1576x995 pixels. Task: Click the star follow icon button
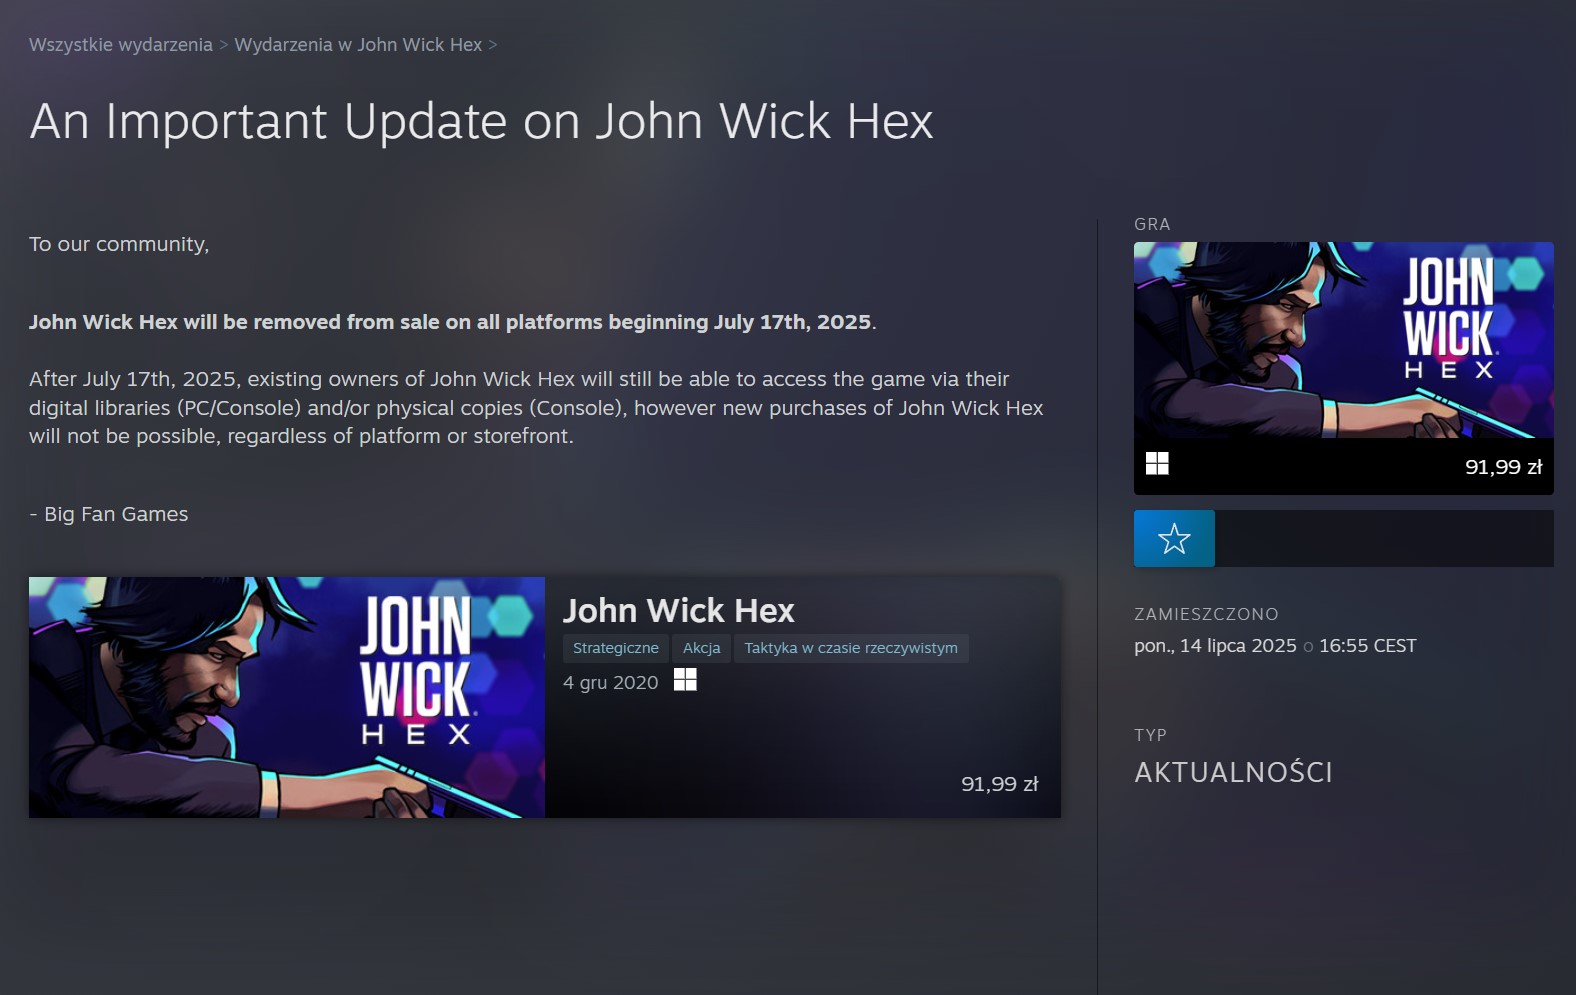click(x=1174, y=539)
